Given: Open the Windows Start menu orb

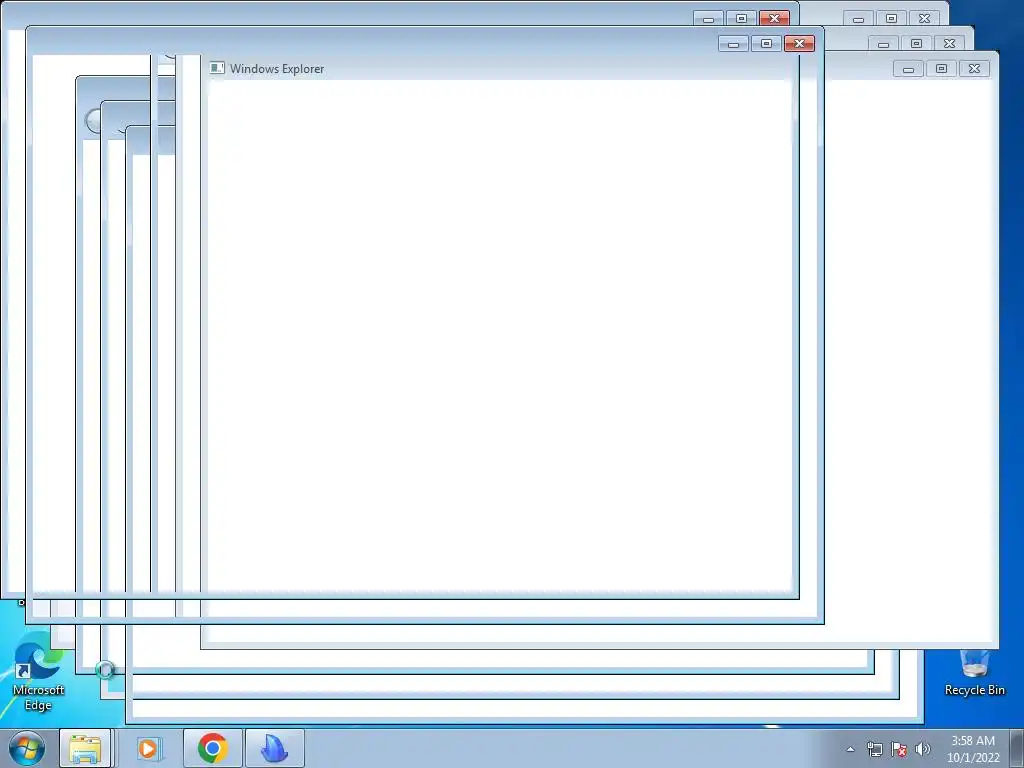Looking at the screenshot, I should [27, 748].
